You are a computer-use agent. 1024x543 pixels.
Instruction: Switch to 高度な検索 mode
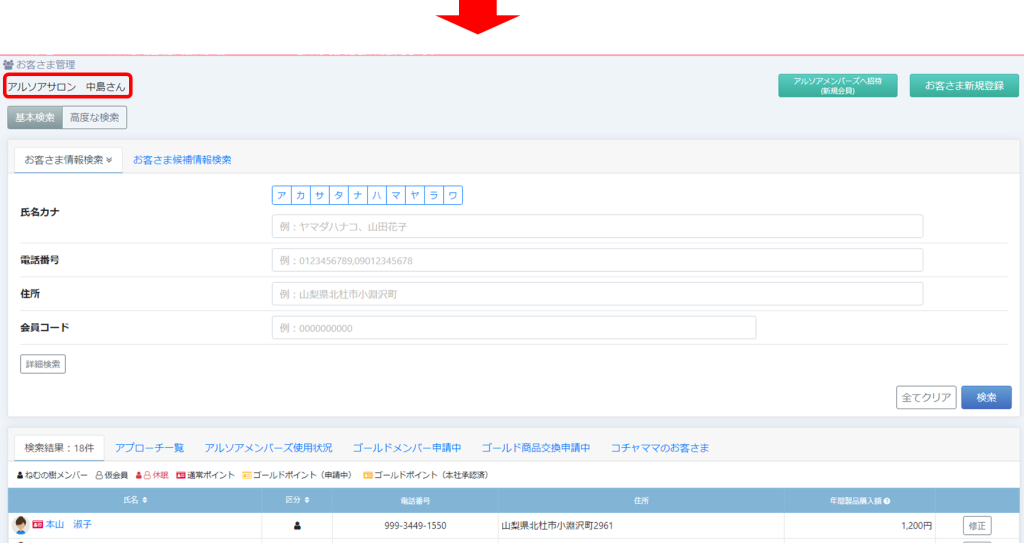[94, 117]
